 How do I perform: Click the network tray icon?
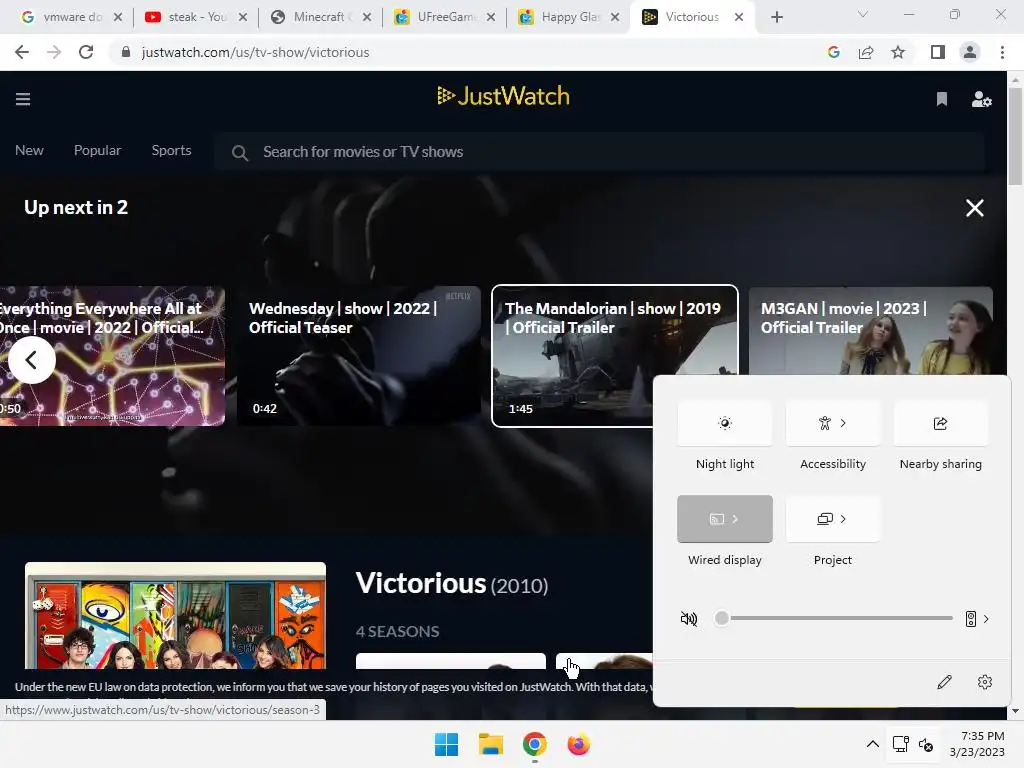point(901,744)
